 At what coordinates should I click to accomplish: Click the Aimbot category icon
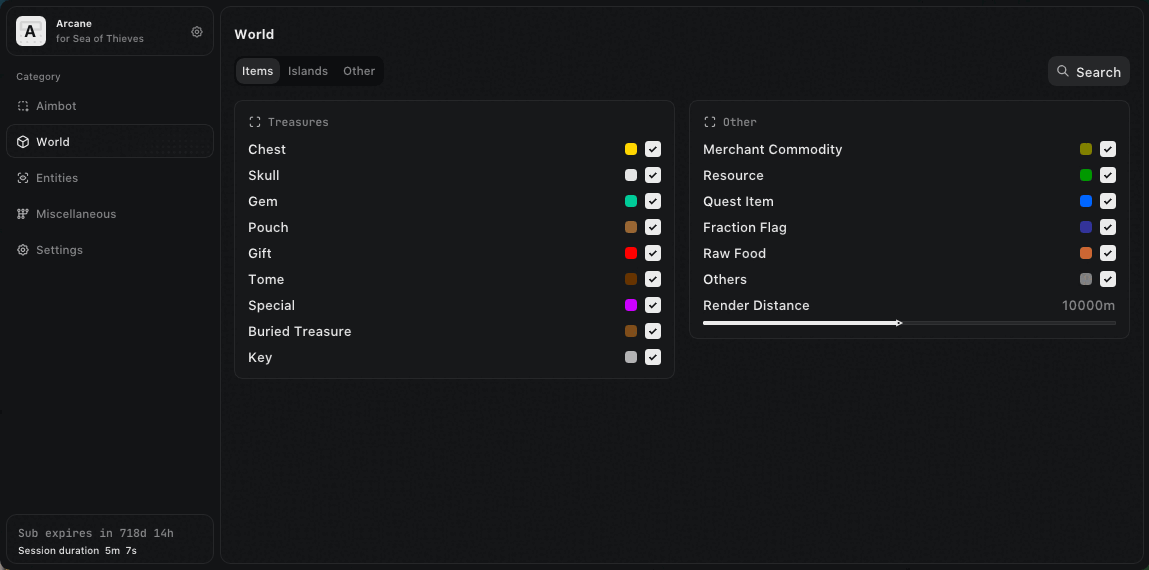[23, 106]
